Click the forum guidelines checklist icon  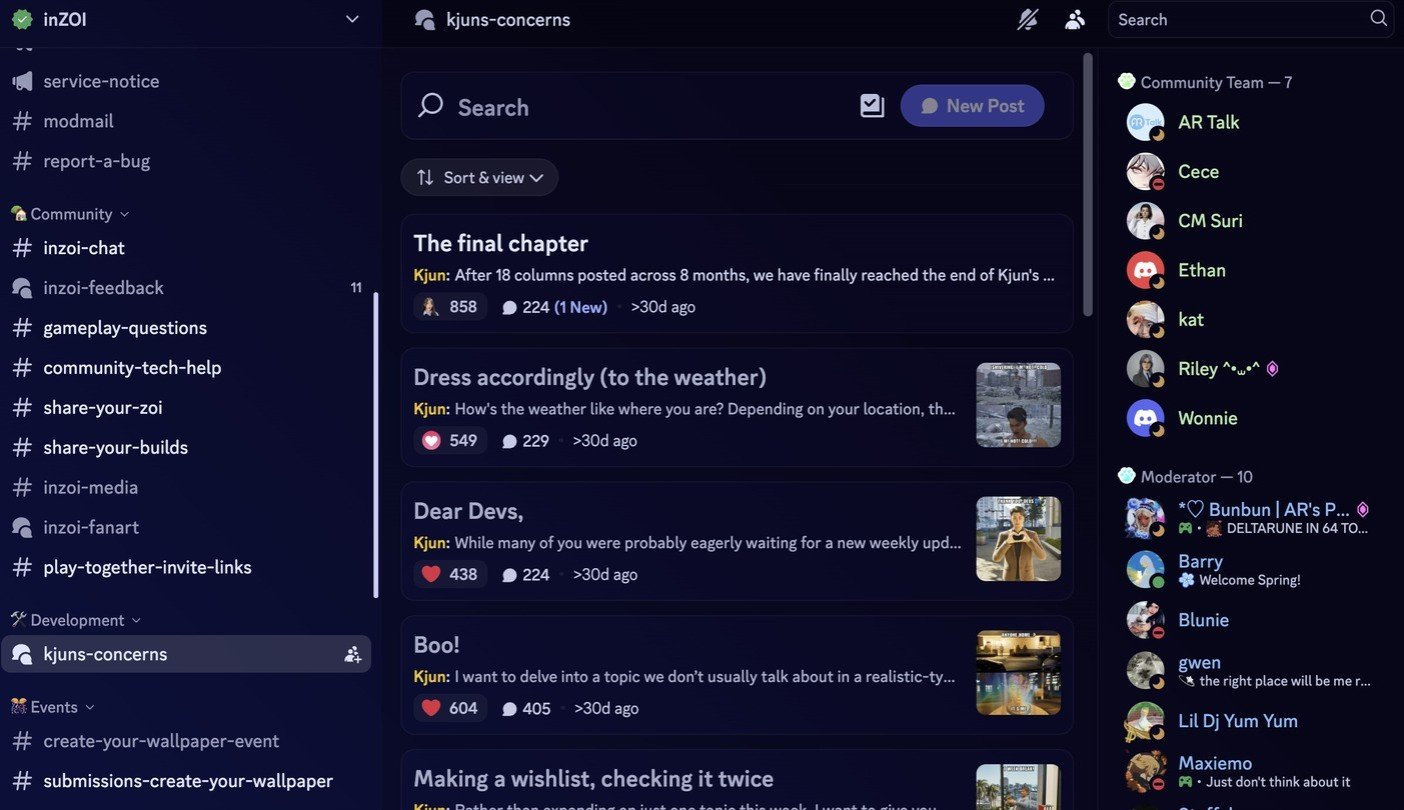tap(872, 105)
